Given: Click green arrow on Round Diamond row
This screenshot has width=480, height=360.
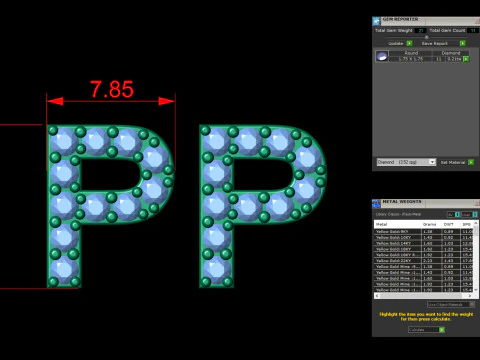Looking at the screenshot, I should pyautogui.click(x=466, y=59).
